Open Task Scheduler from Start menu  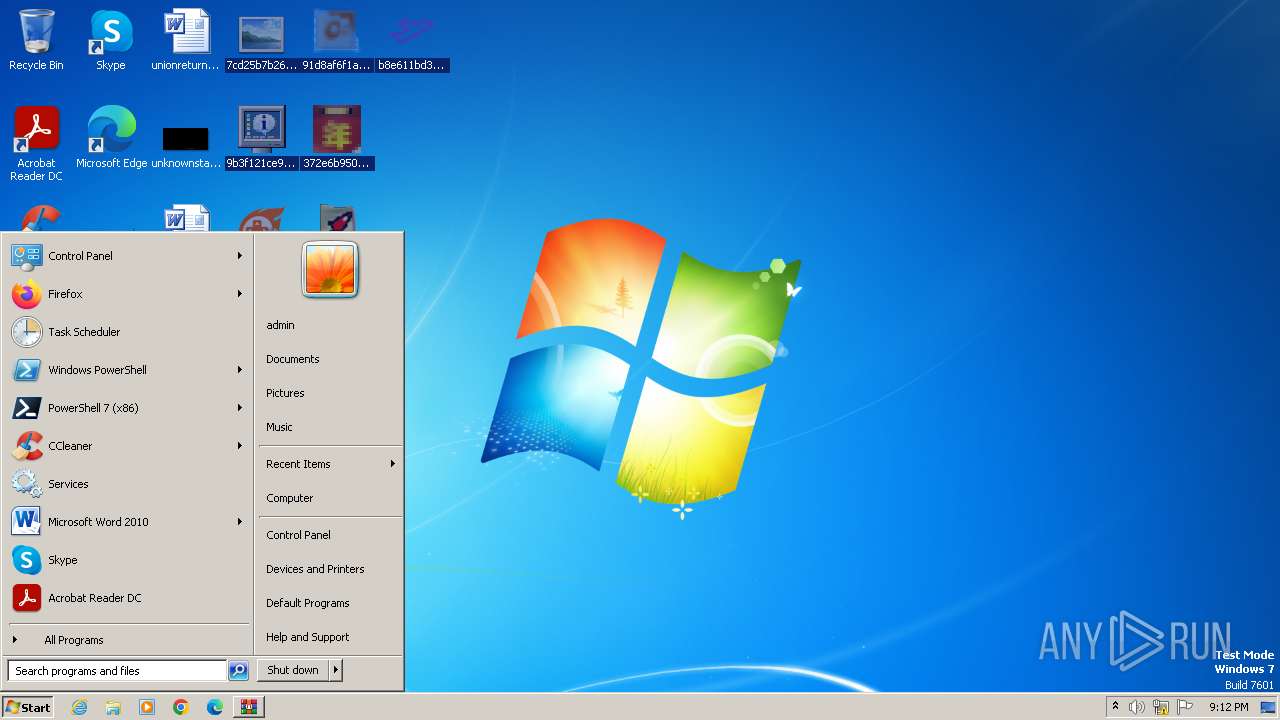point(128,332)
